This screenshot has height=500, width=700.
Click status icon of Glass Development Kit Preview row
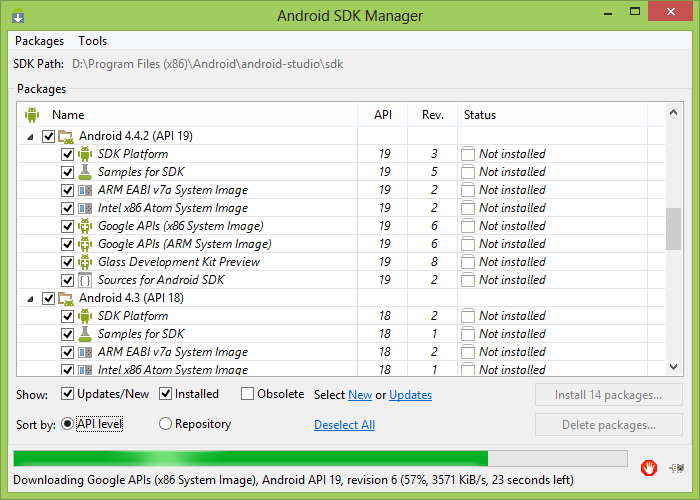(x=467, y=262)
